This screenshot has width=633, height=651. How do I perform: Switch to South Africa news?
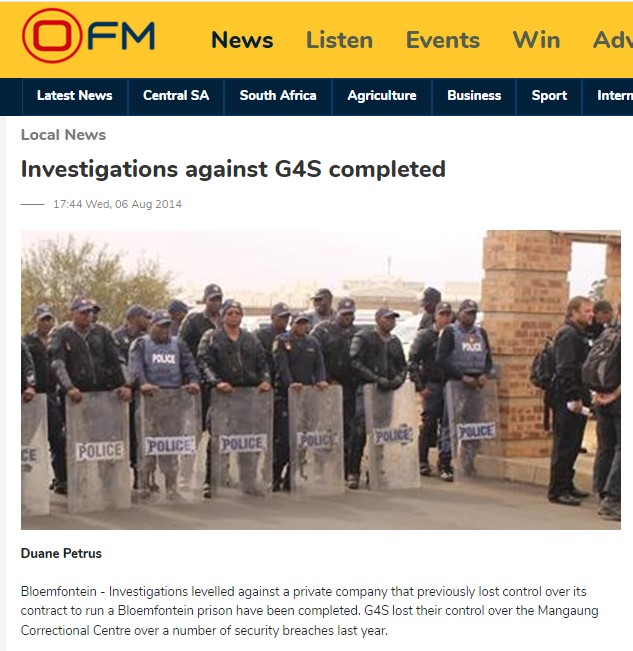[x=278, y=96]
